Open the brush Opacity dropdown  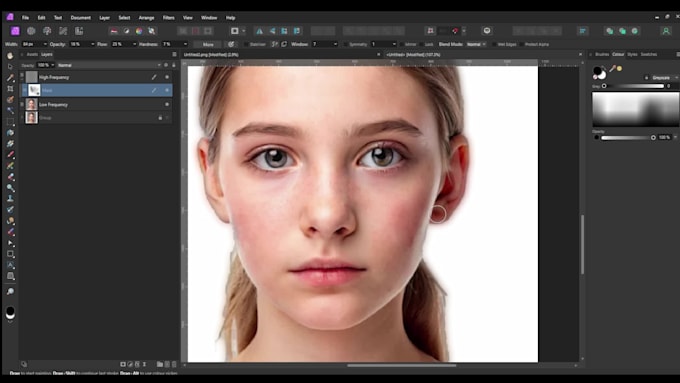tap(92, 44)
